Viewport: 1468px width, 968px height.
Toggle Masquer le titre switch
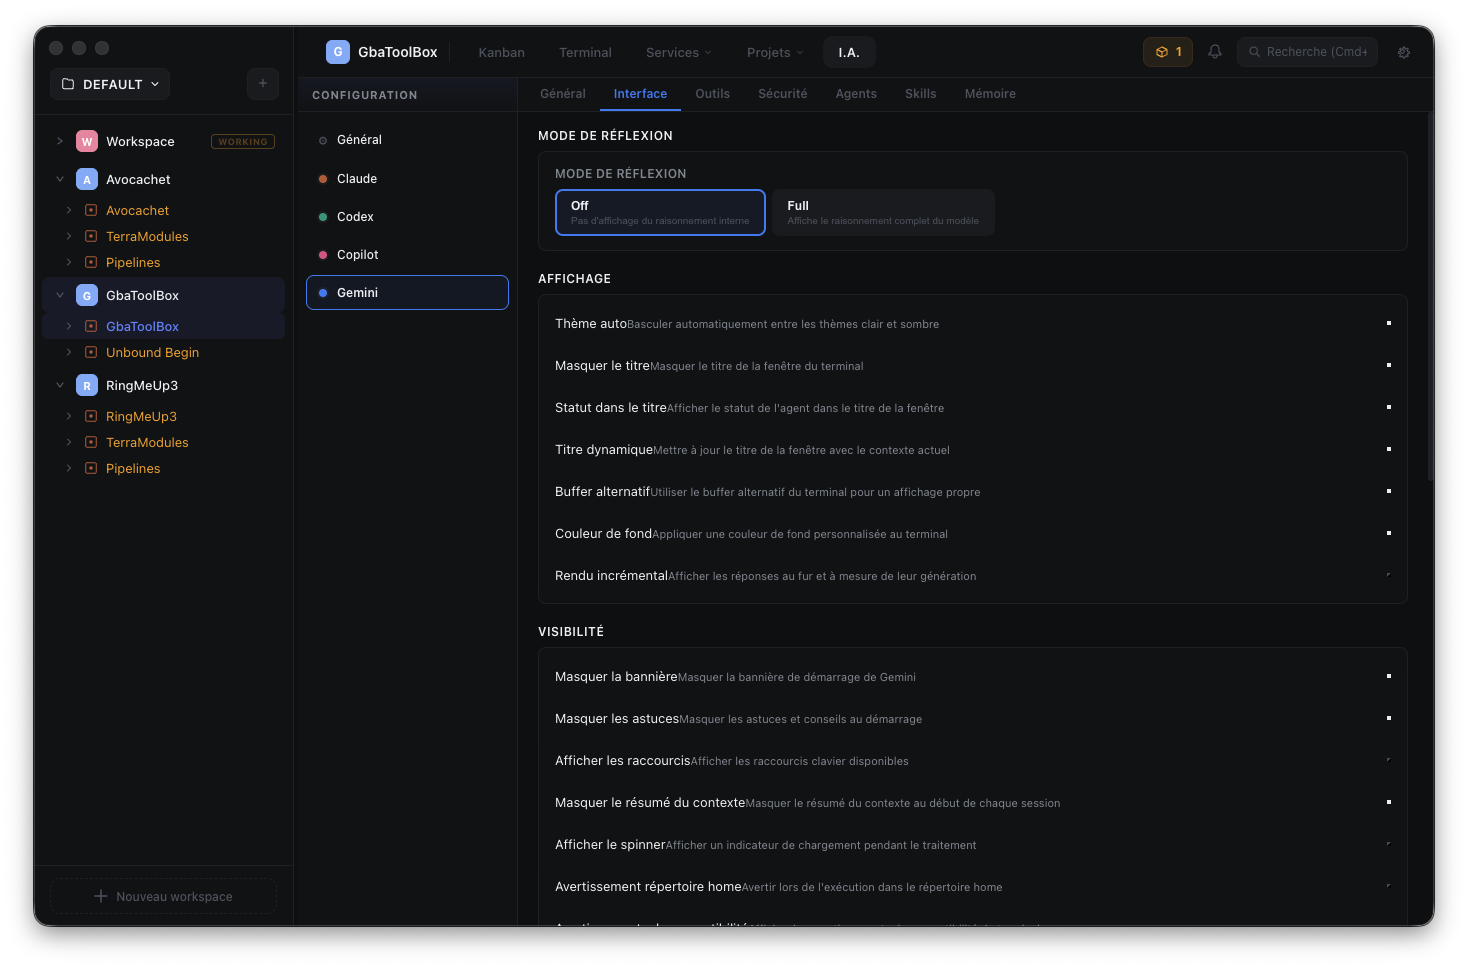[x=1389, y=365]
